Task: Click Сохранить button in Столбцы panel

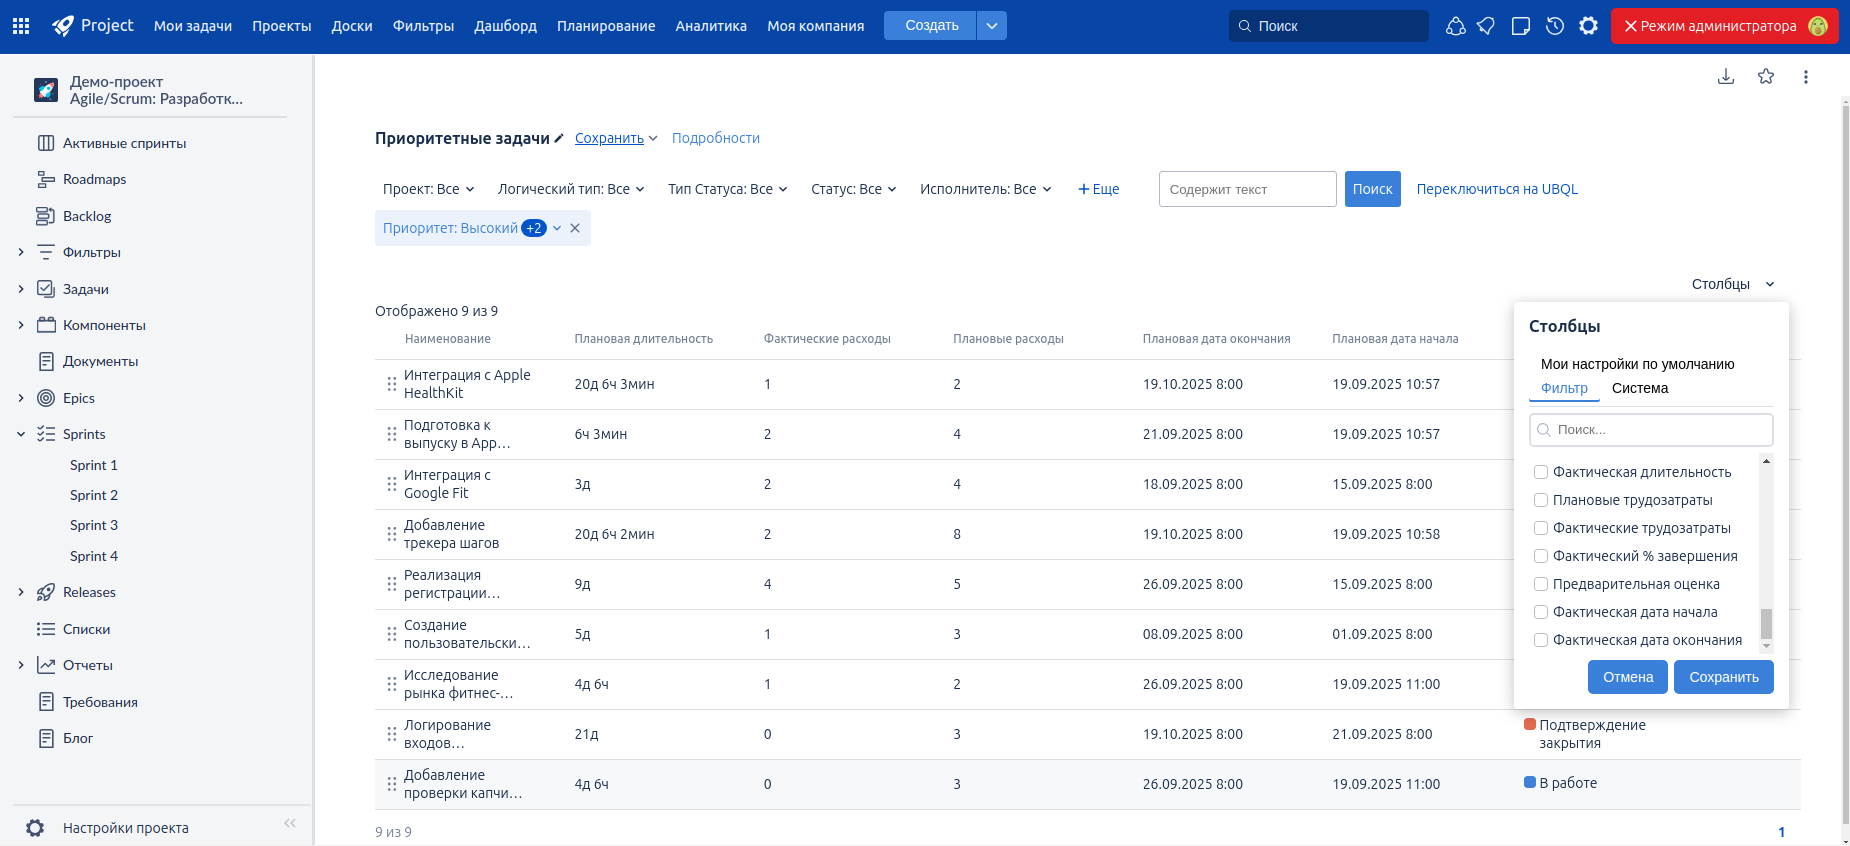Action: click(1723, 677)
